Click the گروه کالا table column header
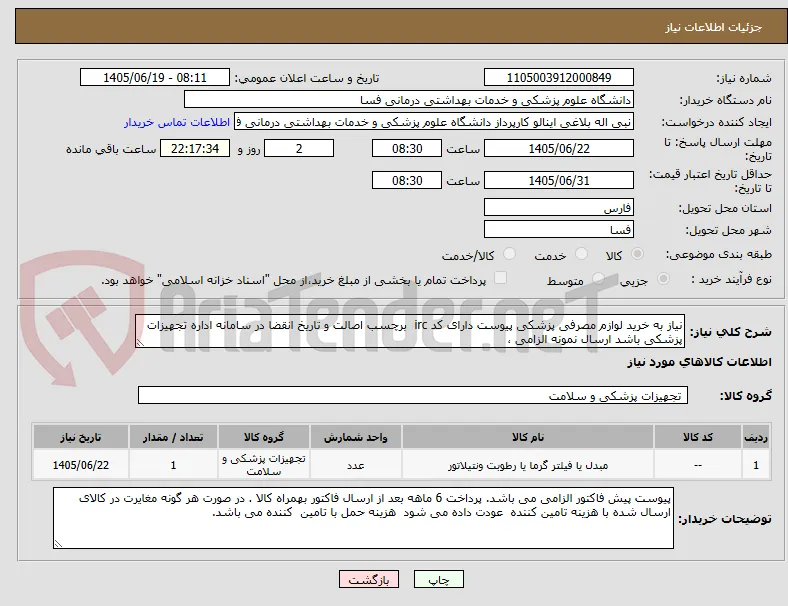Screen dimensions: 788x606 [264, 437]
